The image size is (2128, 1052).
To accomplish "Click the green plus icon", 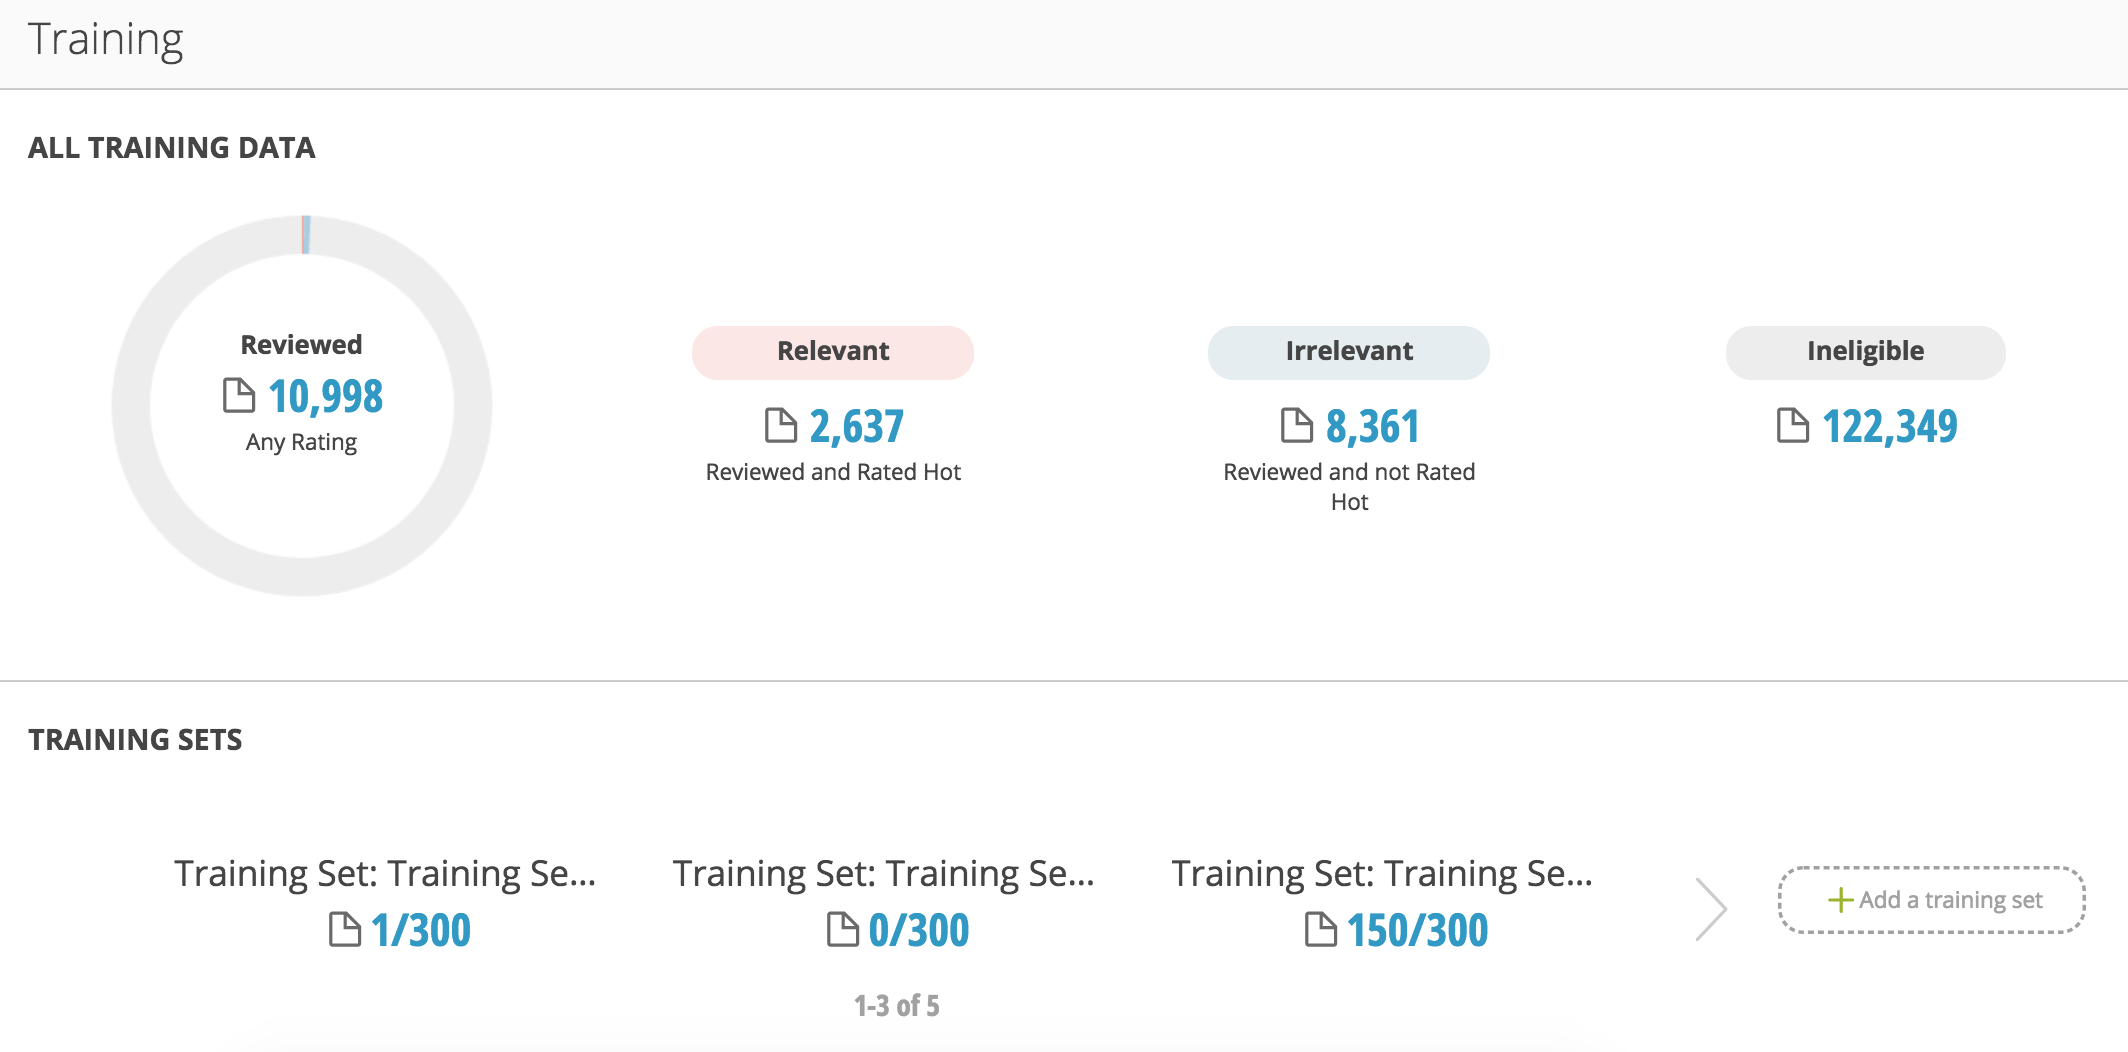I will [1840, 900].
